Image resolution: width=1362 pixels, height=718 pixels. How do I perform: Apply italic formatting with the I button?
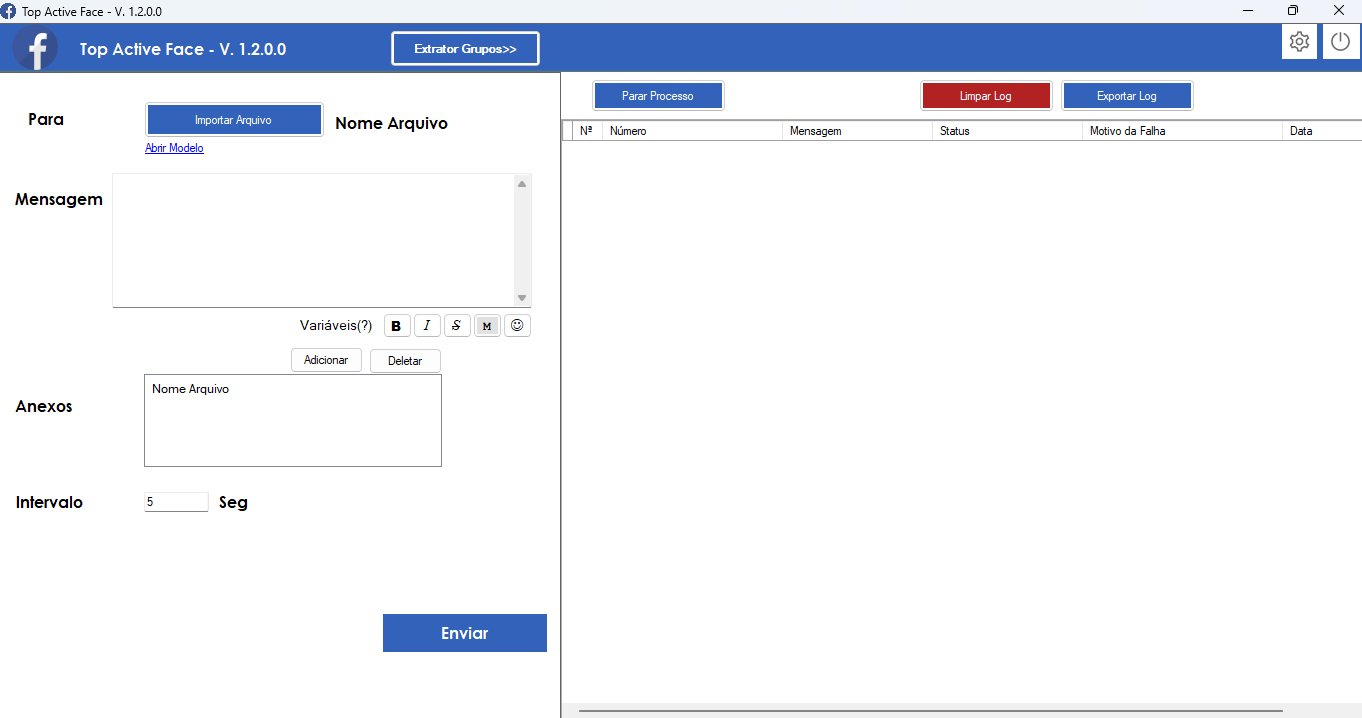[427, 326]
